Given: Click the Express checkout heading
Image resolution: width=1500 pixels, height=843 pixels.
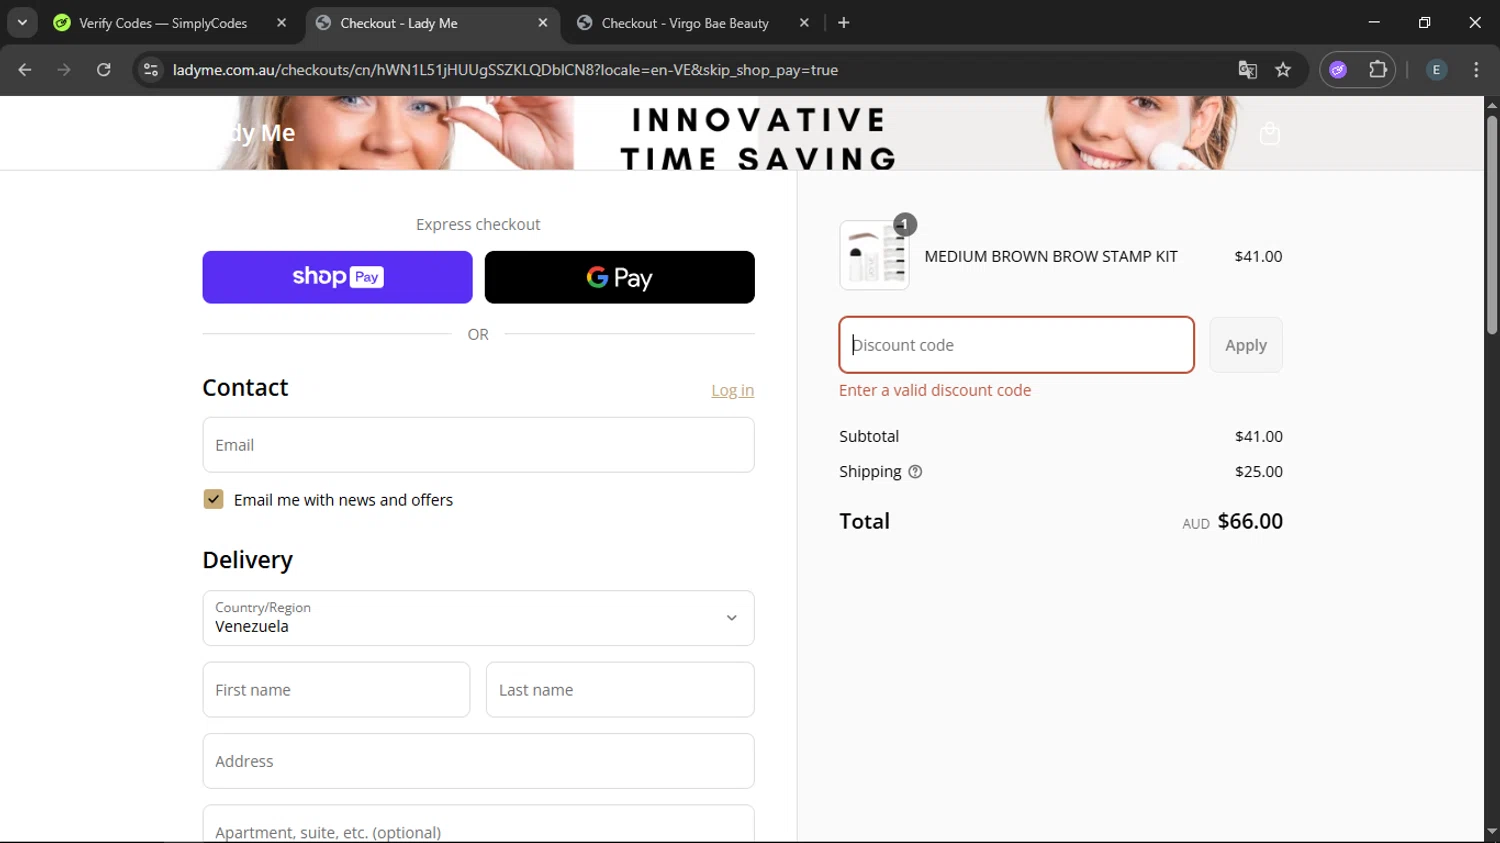Looking at the screenshot, I should pos(478,224).
